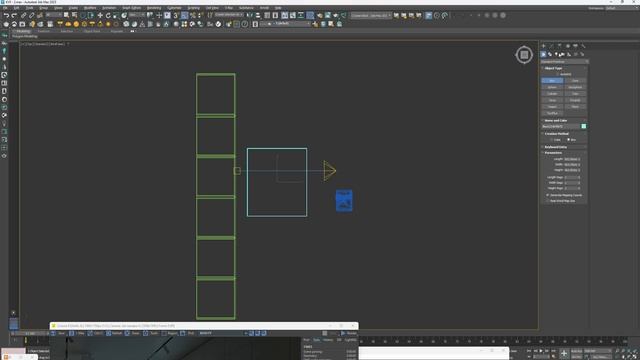Collapse the Parameters rollout
The width and height of the screenshot is (640, 360).
point(564,153)
